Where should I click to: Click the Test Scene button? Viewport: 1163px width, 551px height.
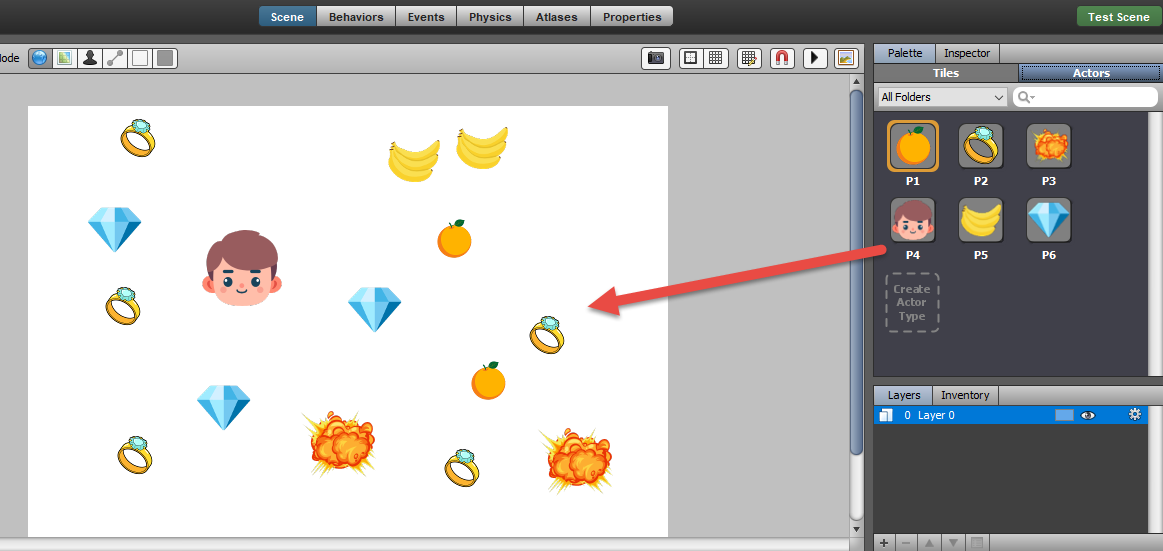point(1118,16)
